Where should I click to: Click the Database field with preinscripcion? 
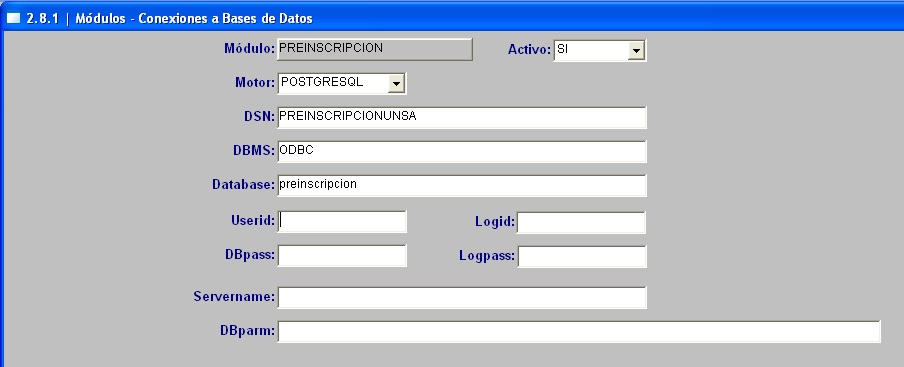462,186
